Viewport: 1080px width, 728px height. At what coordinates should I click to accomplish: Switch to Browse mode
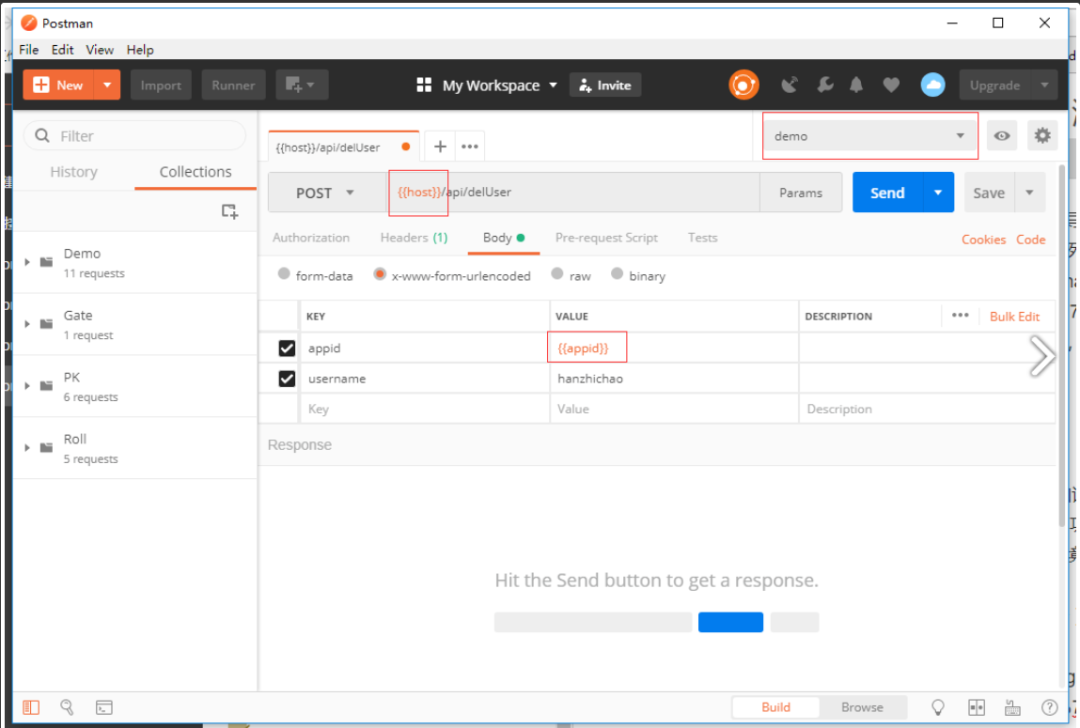click(862, 707)
